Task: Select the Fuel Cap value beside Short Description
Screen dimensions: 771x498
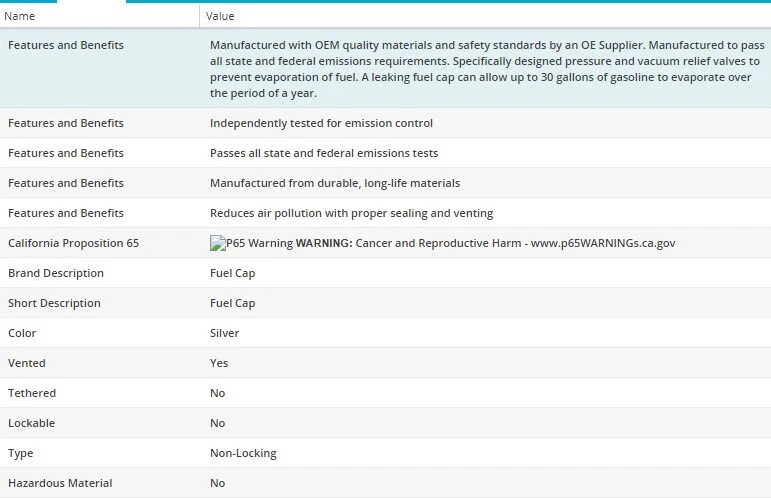Action: click(233, 303)
